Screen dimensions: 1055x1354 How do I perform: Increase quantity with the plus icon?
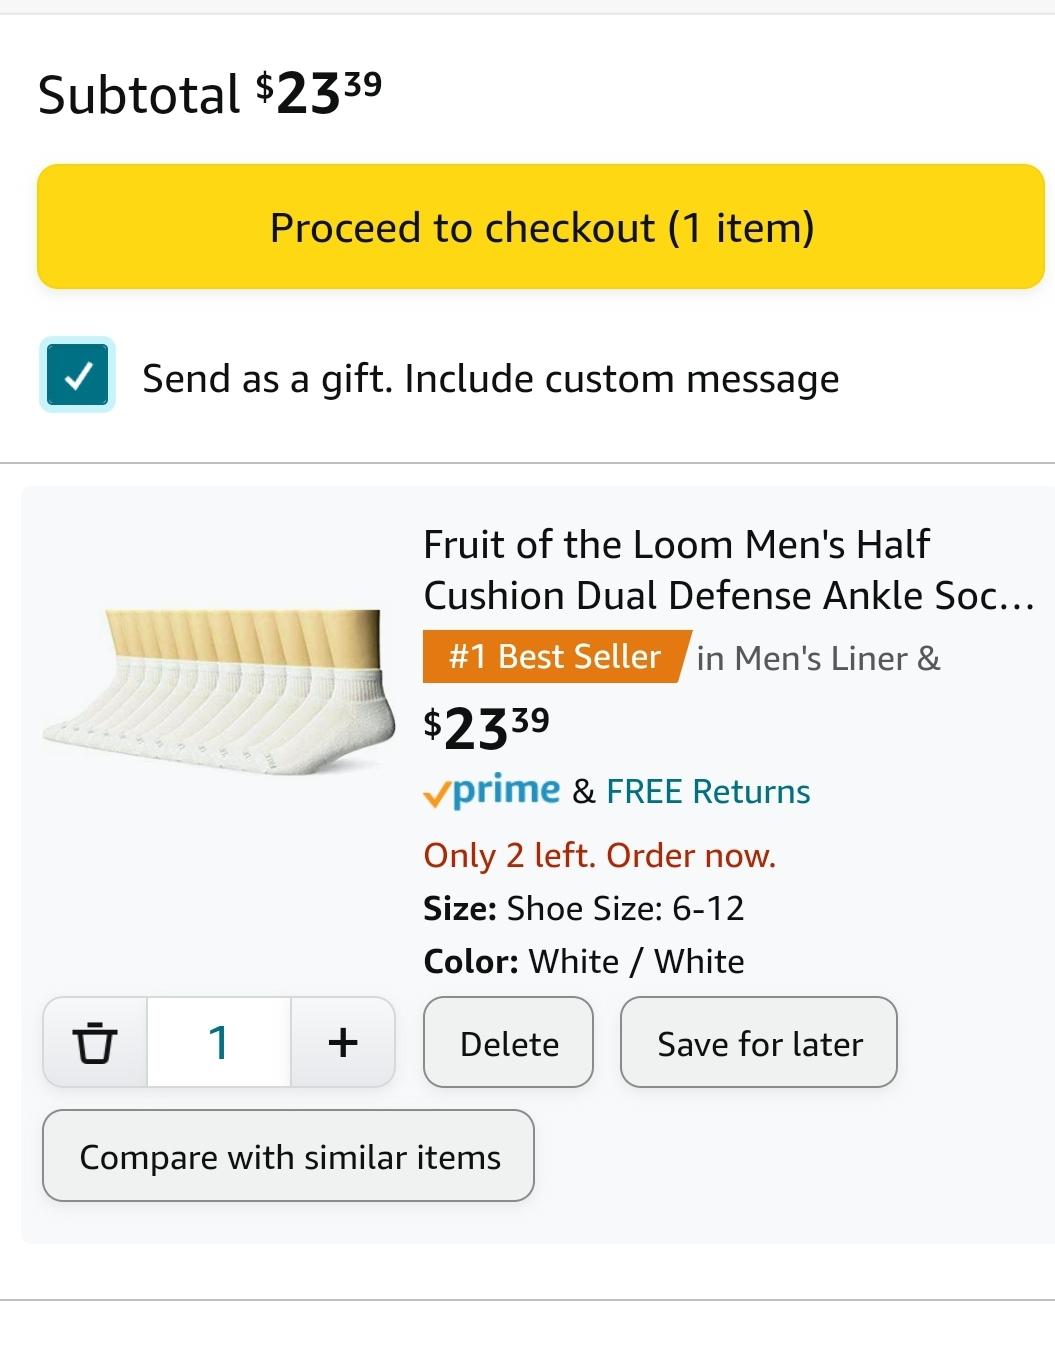point(343,1042)
